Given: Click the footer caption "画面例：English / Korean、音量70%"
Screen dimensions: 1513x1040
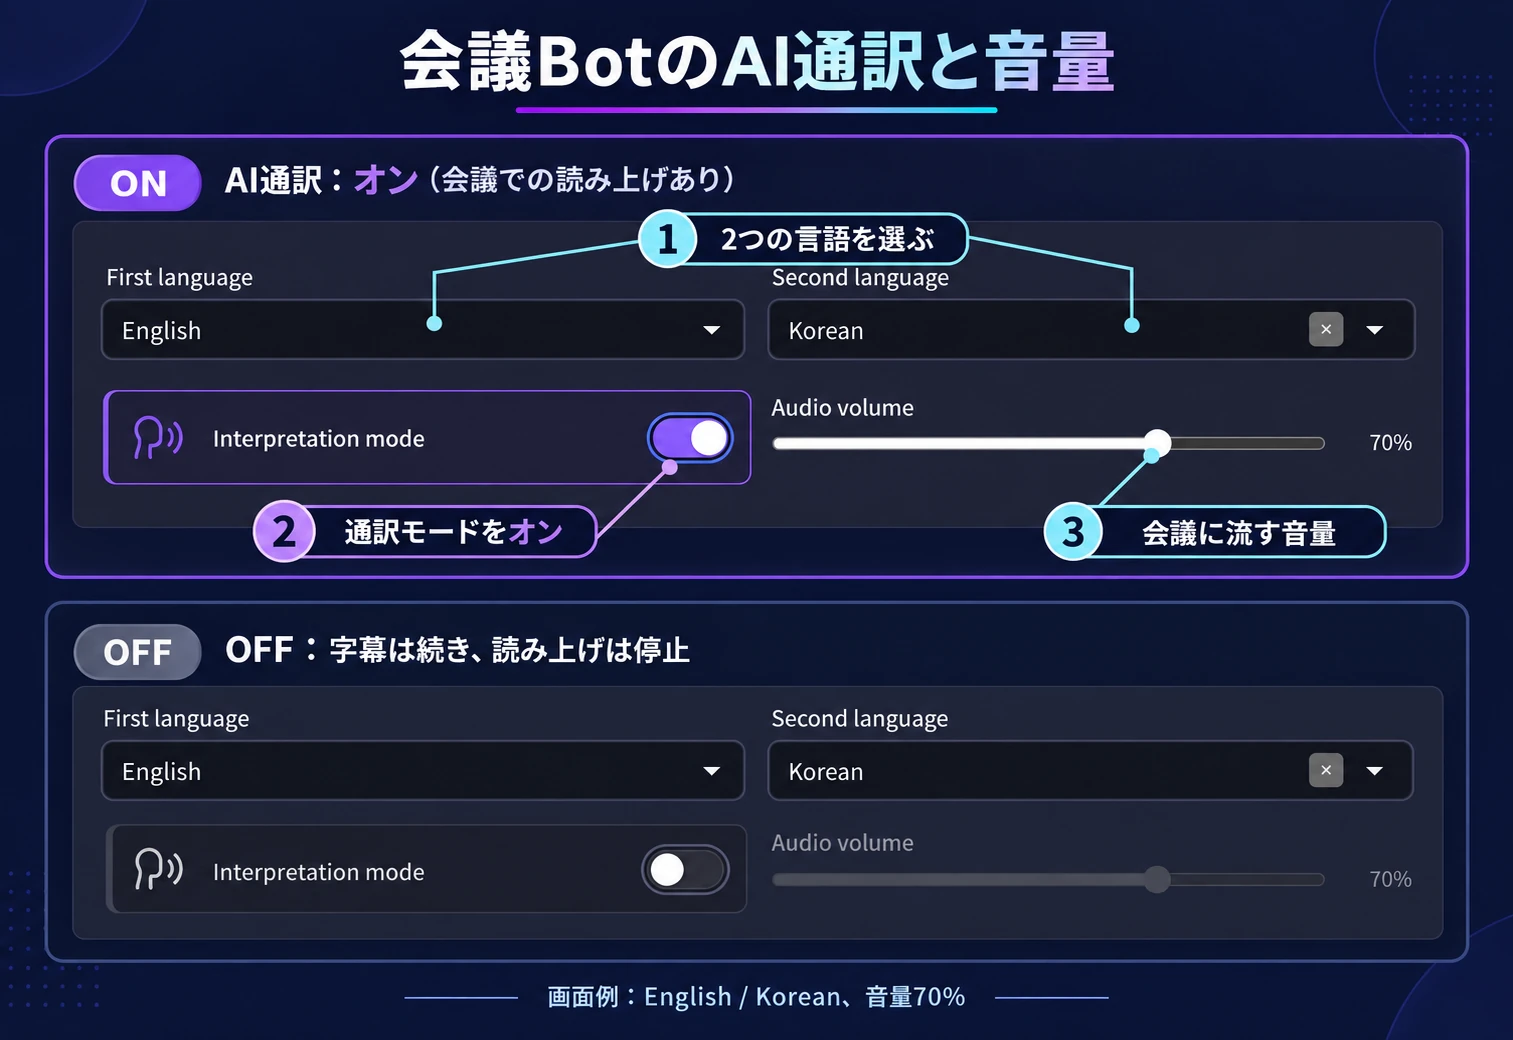Looking at the screenshot, I should click(x=756, y=997).
